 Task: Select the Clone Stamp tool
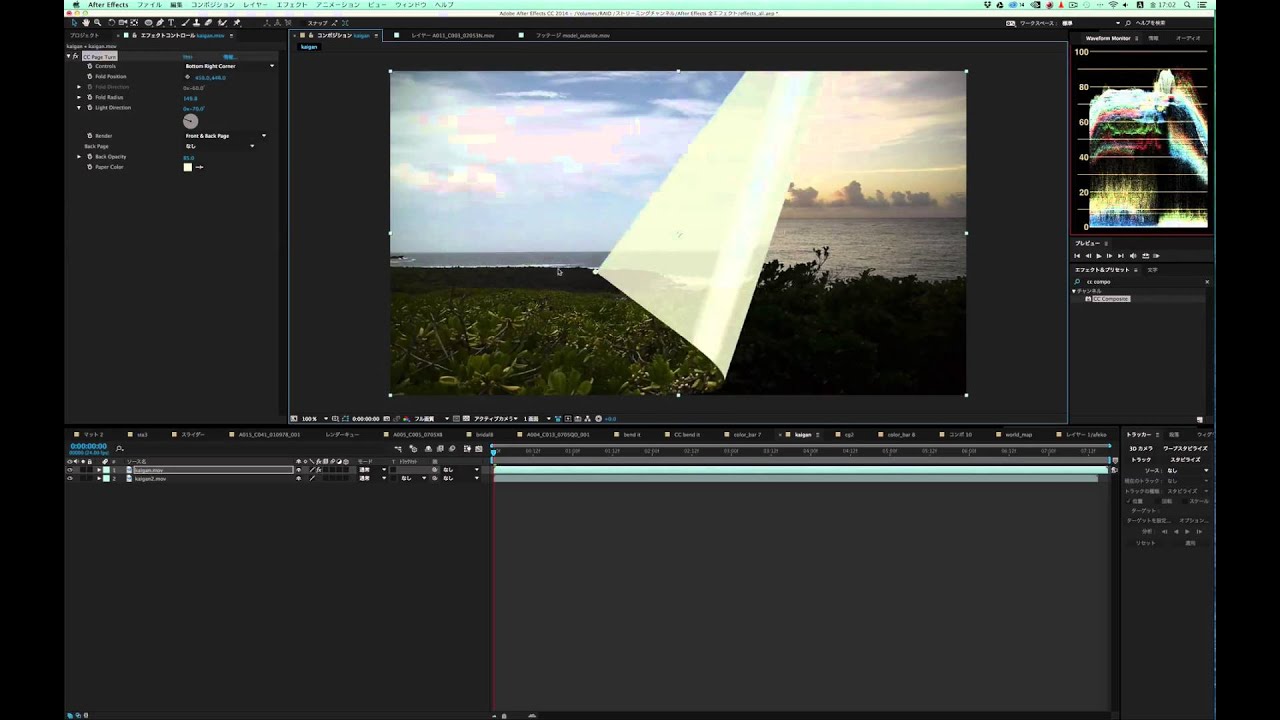pyautogui.click(x=196, y=22)
